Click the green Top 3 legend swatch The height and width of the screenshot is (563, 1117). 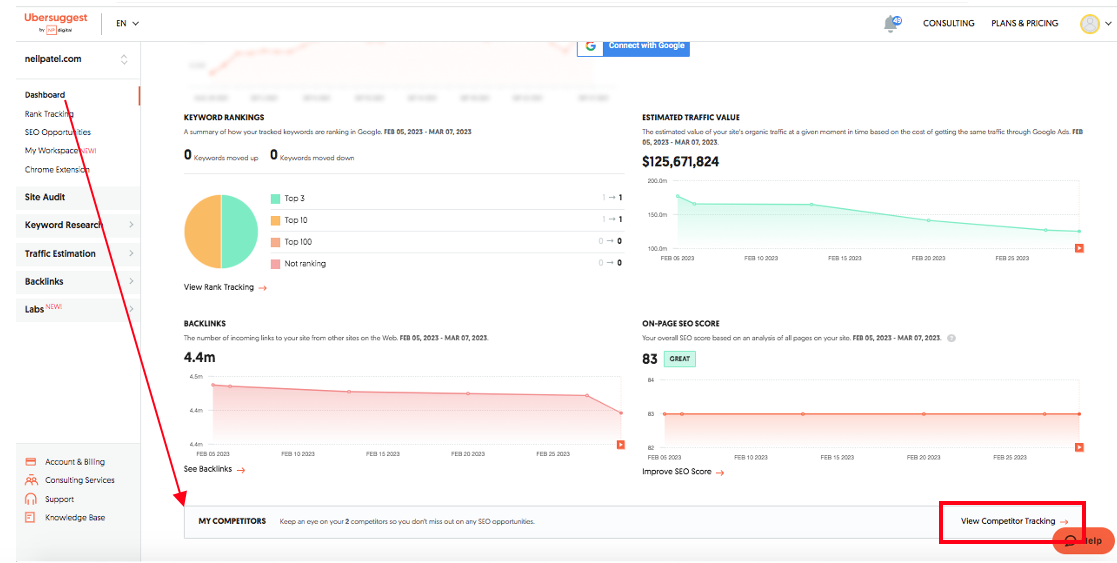[x=275, y=198]
